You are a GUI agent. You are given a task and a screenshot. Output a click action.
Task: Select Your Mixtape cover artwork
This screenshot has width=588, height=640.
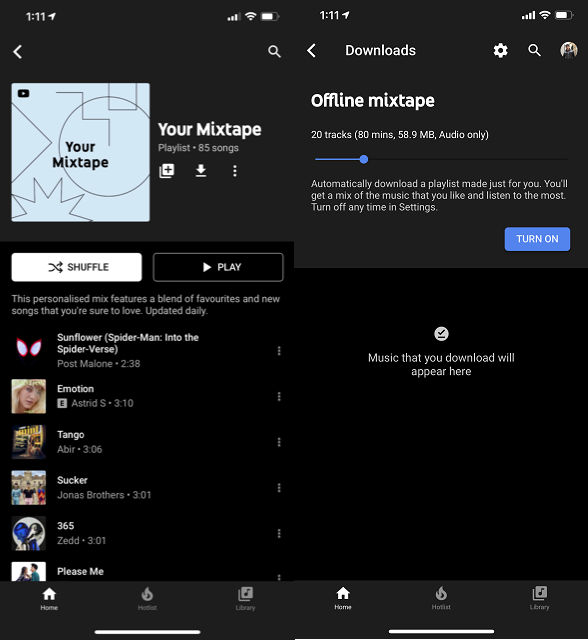pyautogui.click(x=80, y=152)
